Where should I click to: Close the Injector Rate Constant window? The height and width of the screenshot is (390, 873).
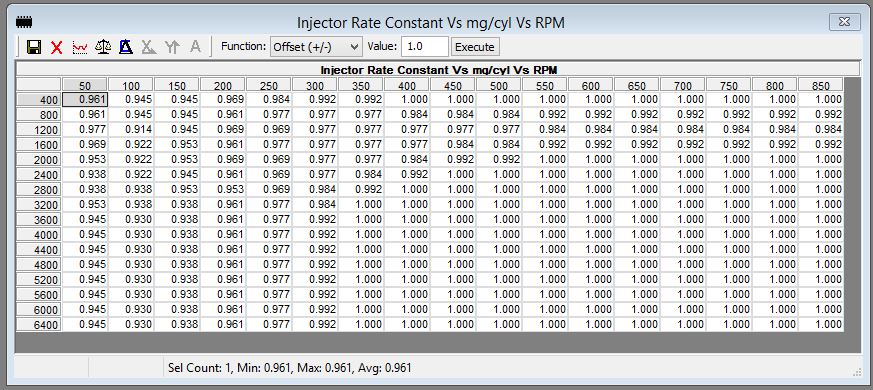845,22
